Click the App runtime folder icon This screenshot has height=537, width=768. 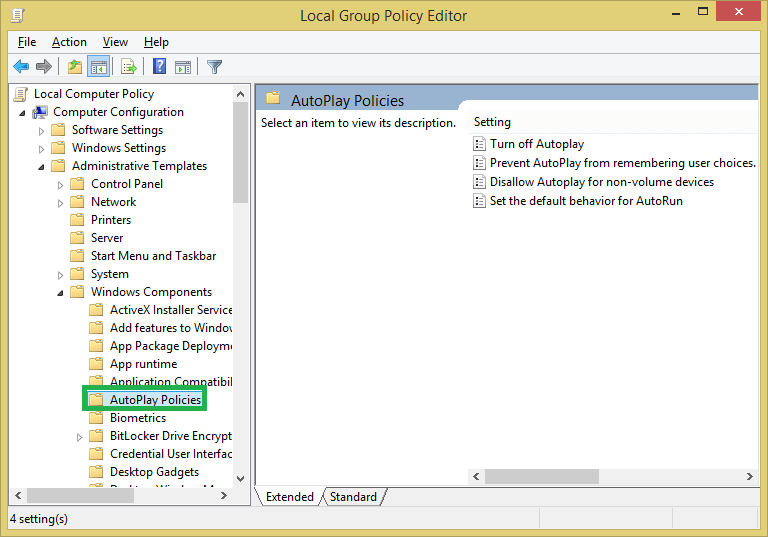(96, 364)
